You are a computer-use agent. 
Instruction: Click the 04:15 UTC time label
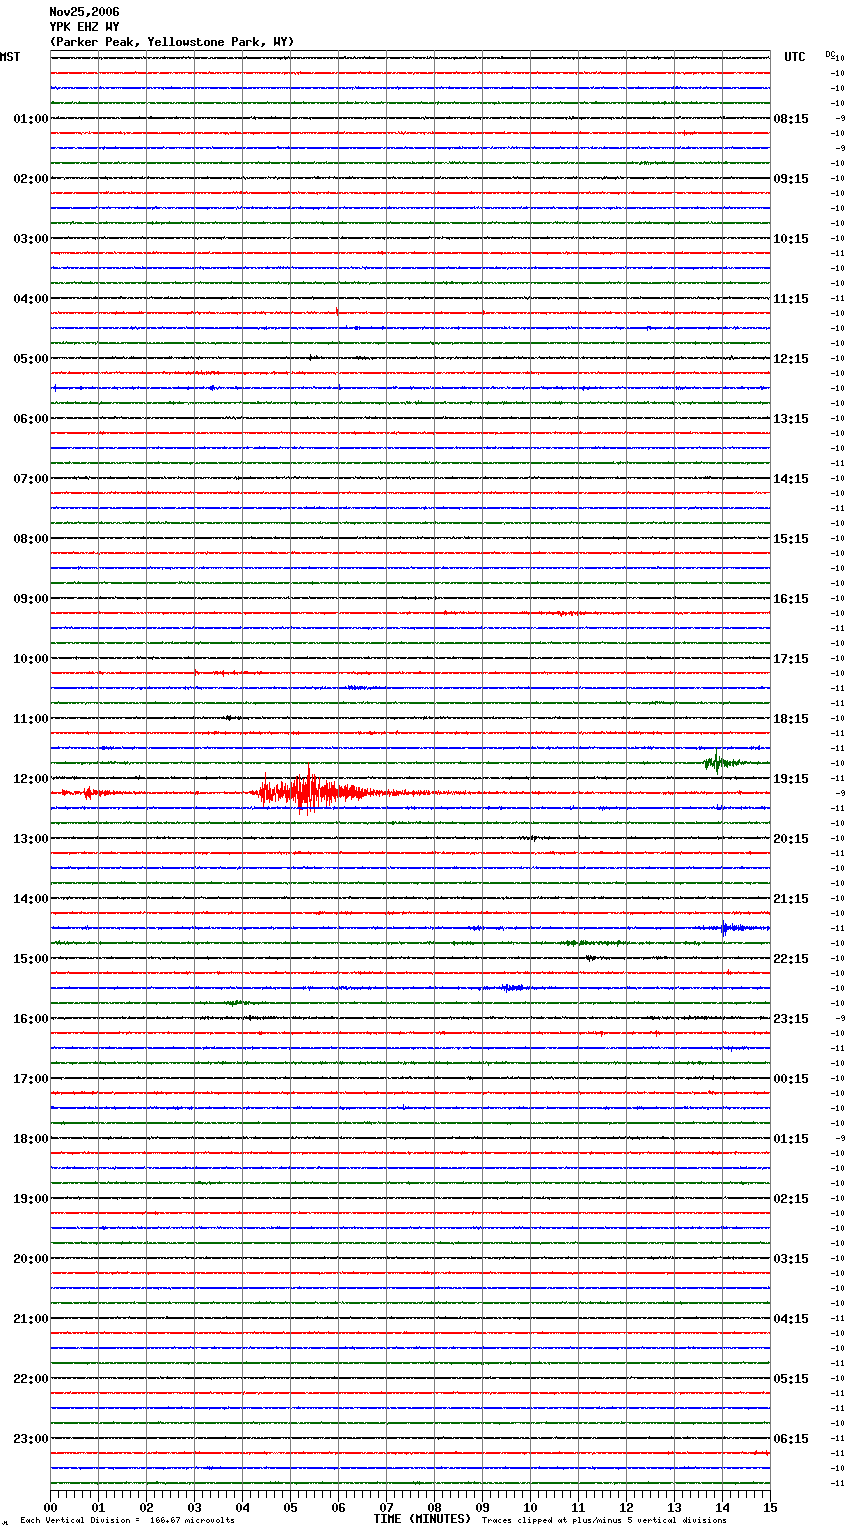pos(791,1319)
